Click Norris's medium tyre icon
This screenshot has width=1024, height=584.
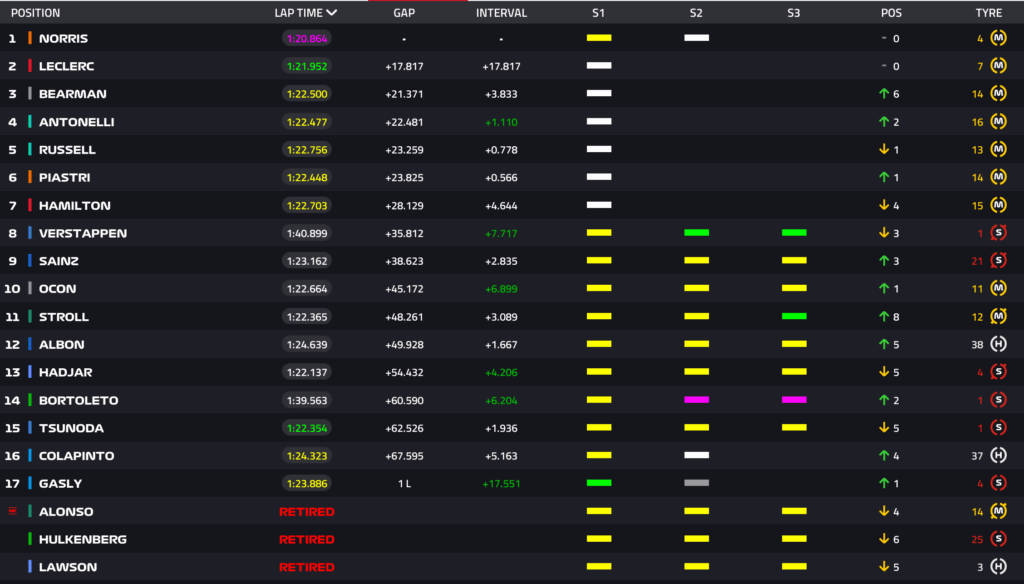point(998,38)
